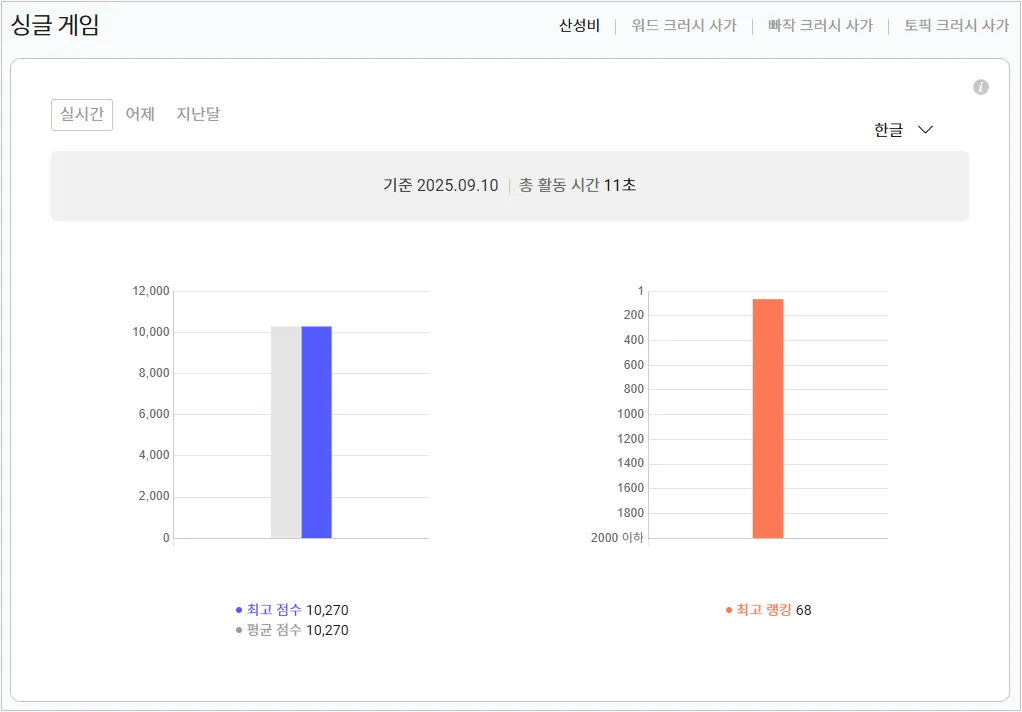The width and height of the screenshot is (1022, 712).
Task: Switch to the 어제 tab
Action: [140, 115]
